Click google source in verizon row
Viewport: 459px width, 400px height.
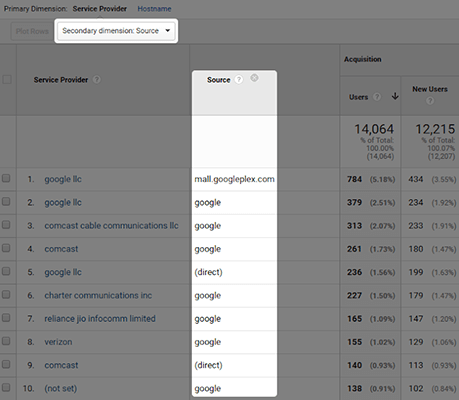(208, 342)
